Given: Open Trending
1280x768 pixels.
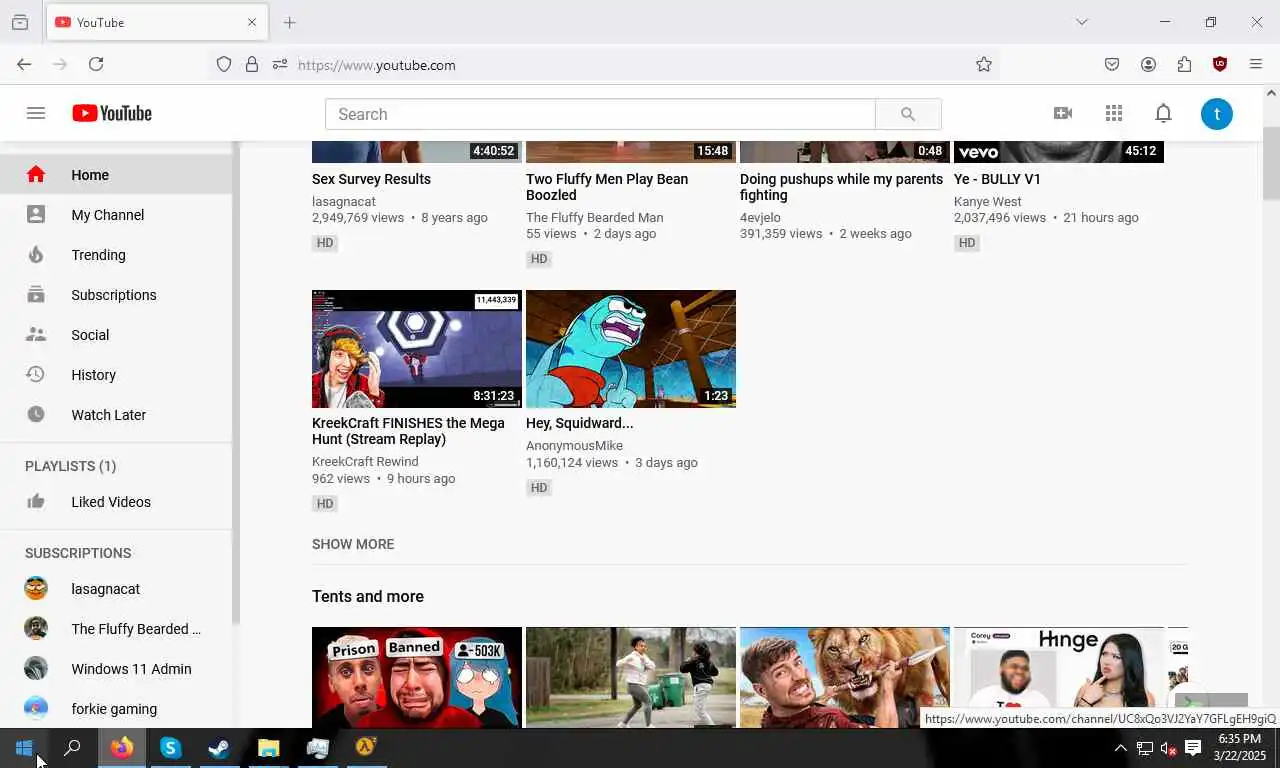Looking at the screenshot, I should (116, 255).
